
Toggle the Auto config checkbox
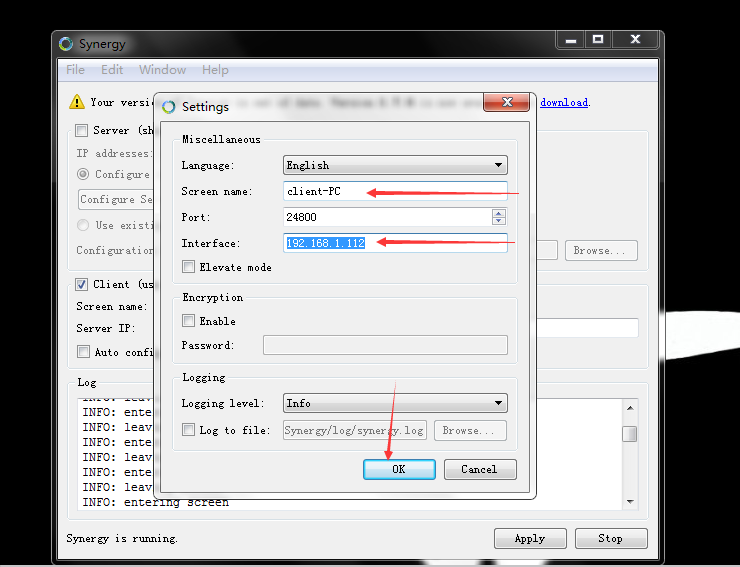pyautogui.click(x=84, y=352)
